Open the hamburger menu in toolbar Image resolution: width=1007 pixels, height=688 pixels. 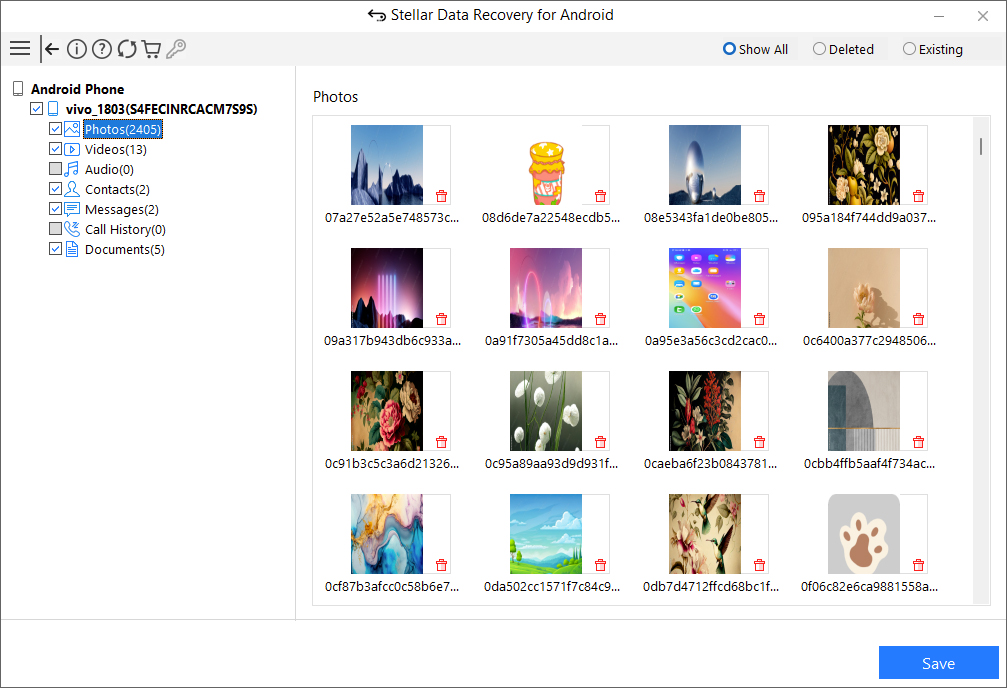tap(19, 49)
